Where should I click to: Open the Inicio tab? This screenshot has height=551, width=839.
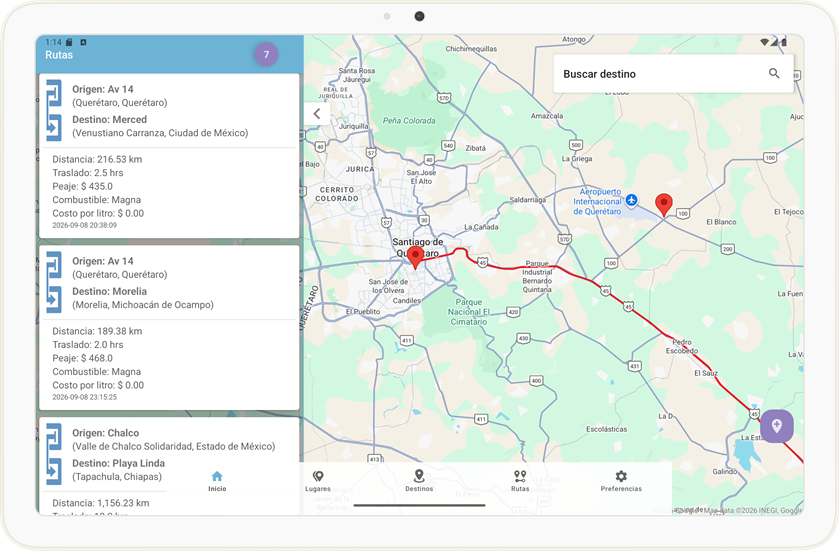(217, 481)
